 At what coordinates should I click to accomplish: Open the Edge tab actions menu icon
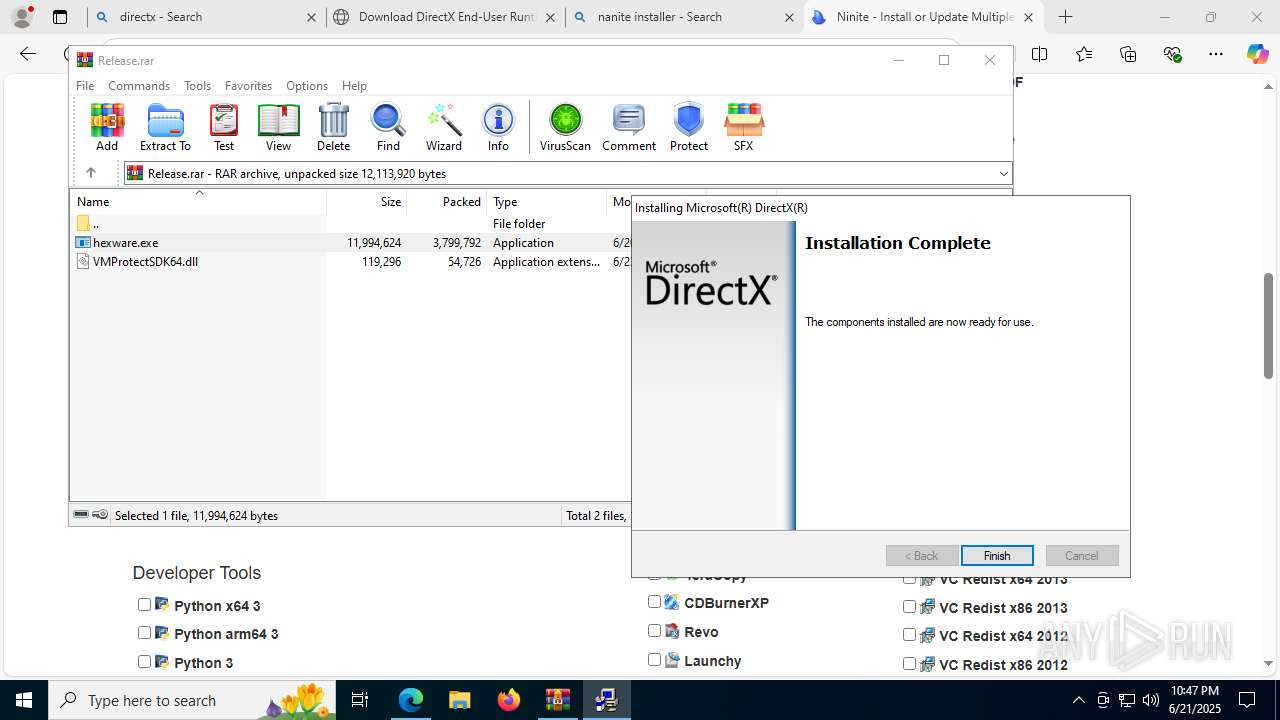coord(60,17)
